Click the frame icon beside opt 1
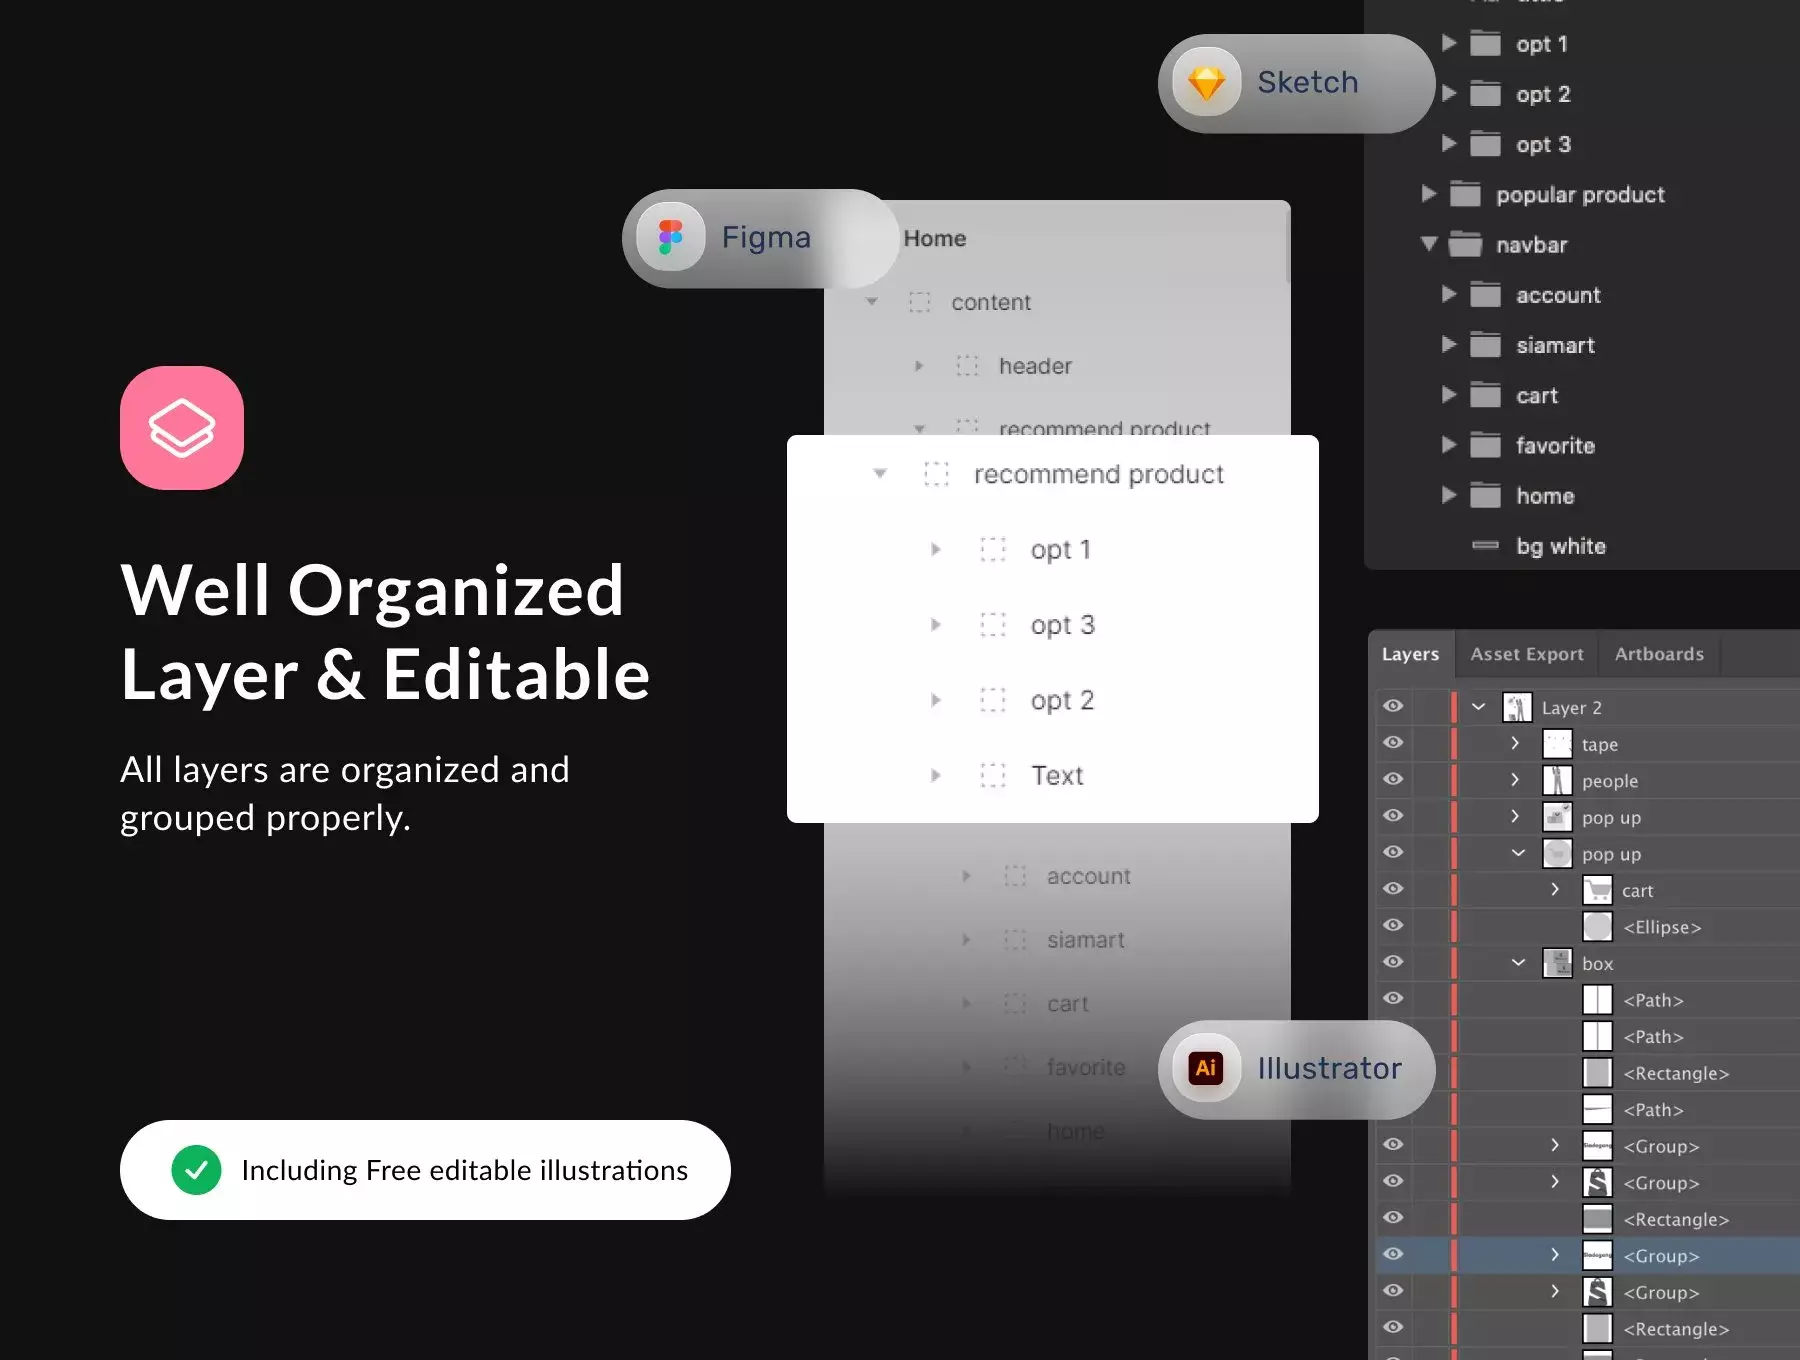Image resolution: width=1800 pixels, height=1360 pixels. pos(992,549)
